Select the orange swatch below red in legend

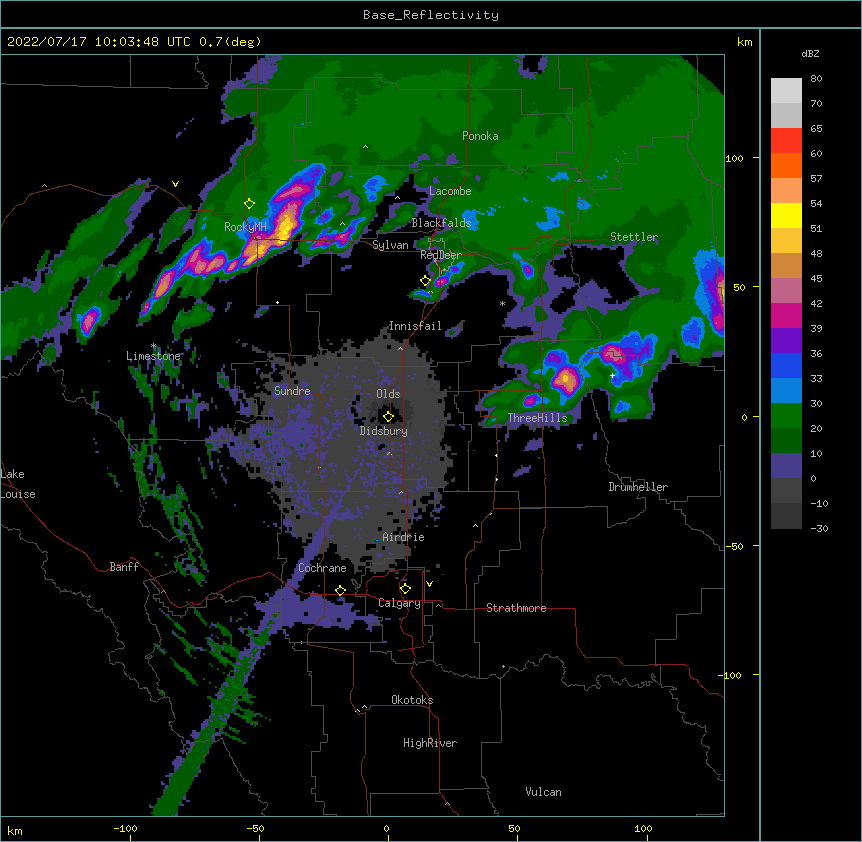786,165
